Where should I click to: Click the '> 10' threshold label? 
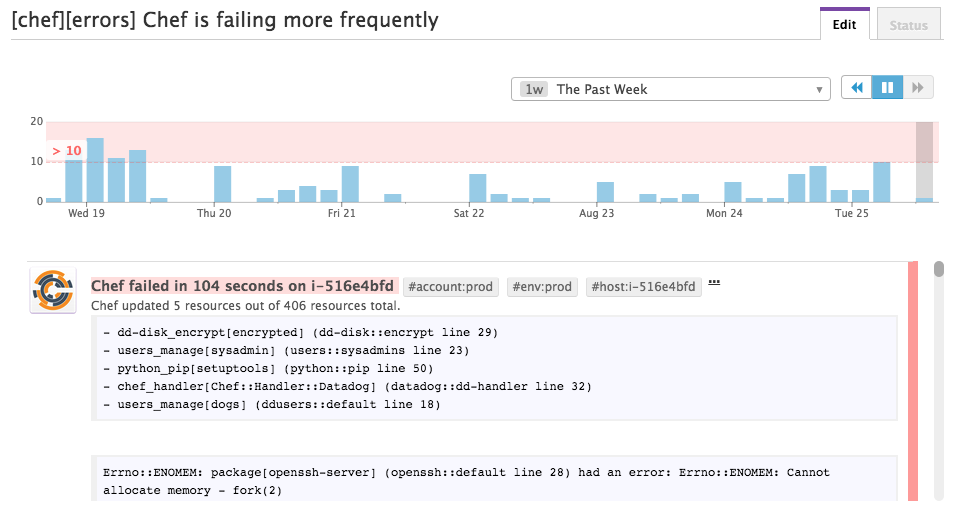coord(67,151)
